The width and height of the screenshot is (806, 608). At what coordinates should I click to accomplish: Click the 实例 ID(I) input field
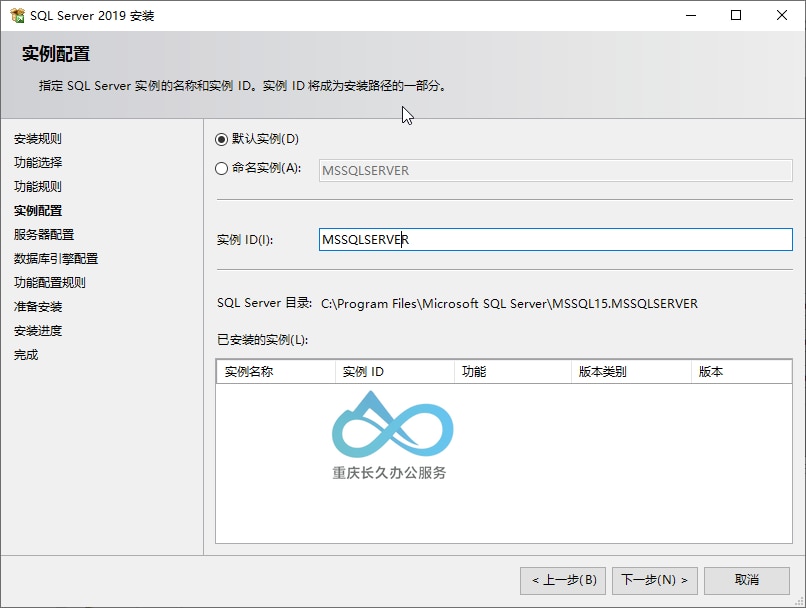556,239
